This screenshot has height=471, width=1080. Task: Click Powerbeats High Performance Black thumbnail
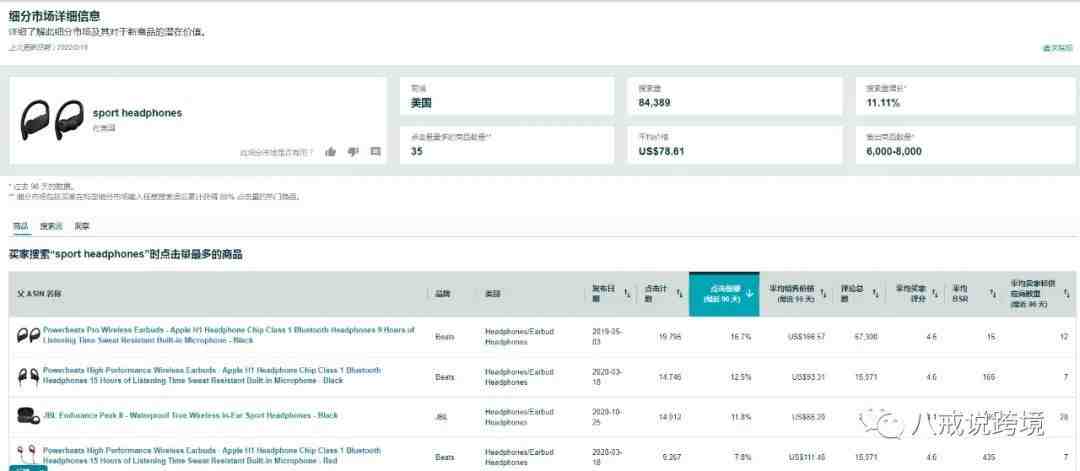(28, 377)
